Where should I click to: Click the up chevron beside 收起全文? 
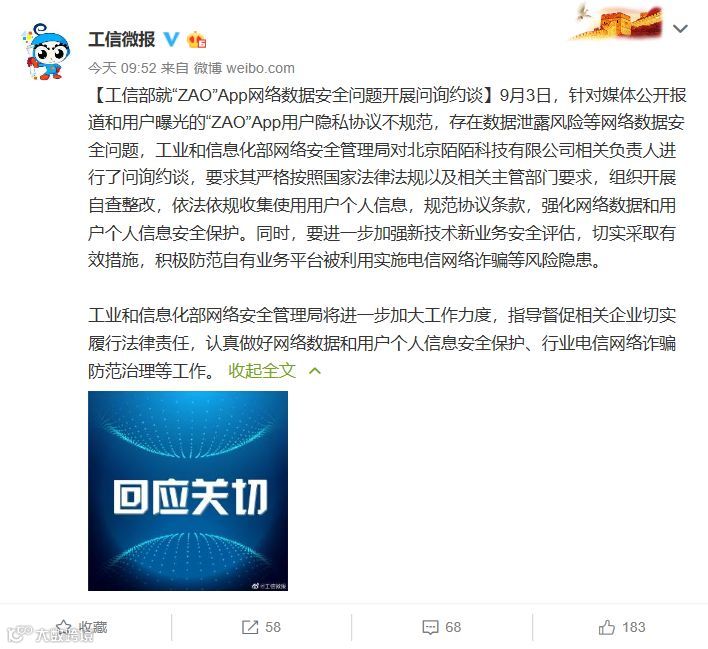point(315,371)
